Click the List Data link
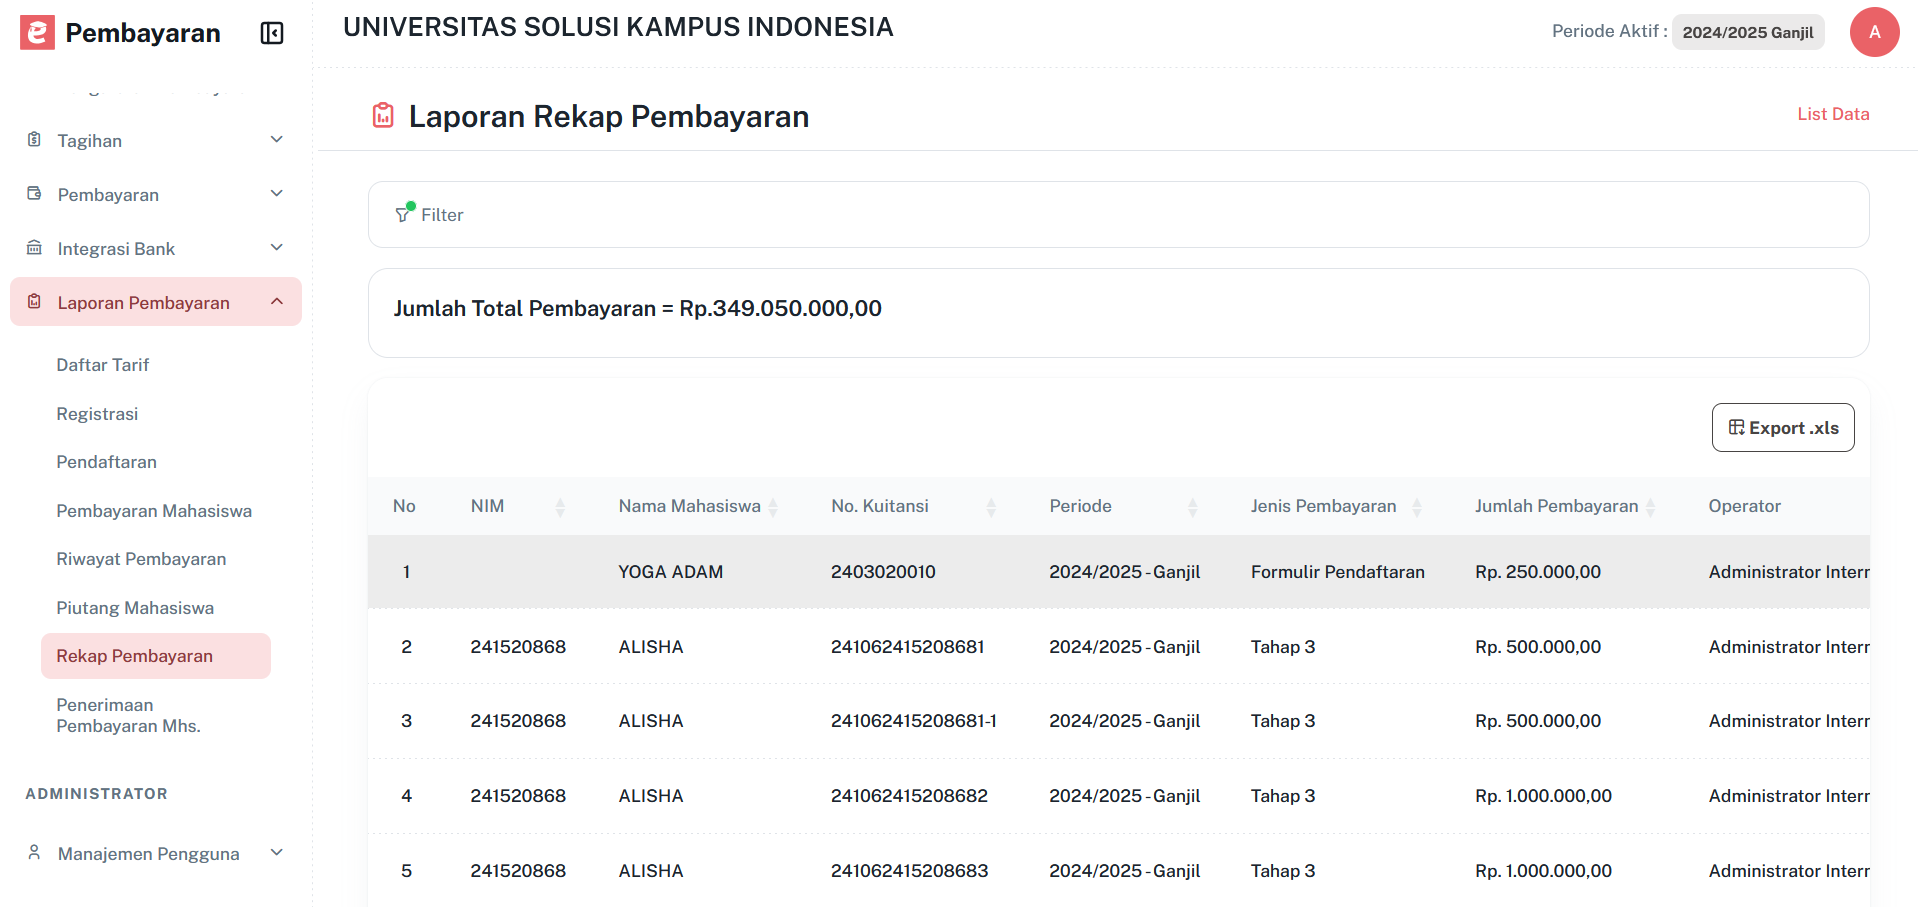 coord(1833,114)
